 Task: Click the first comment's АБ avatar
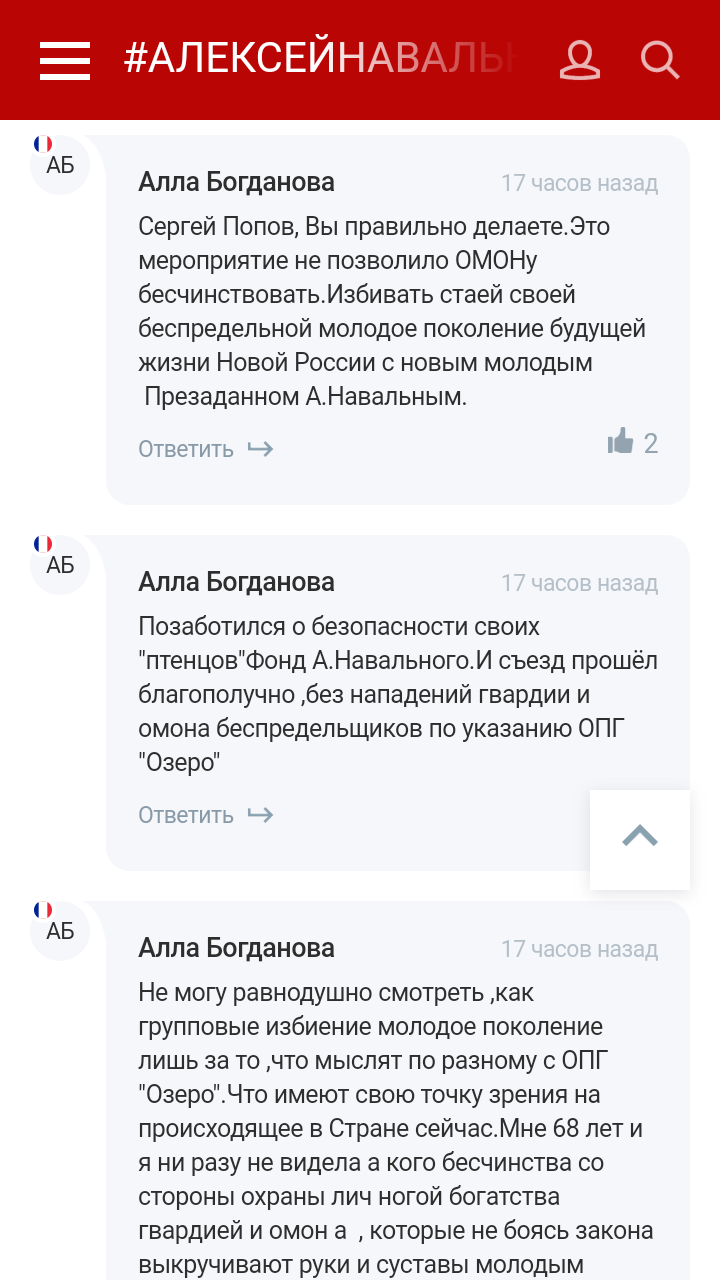(x=60, y=165)
